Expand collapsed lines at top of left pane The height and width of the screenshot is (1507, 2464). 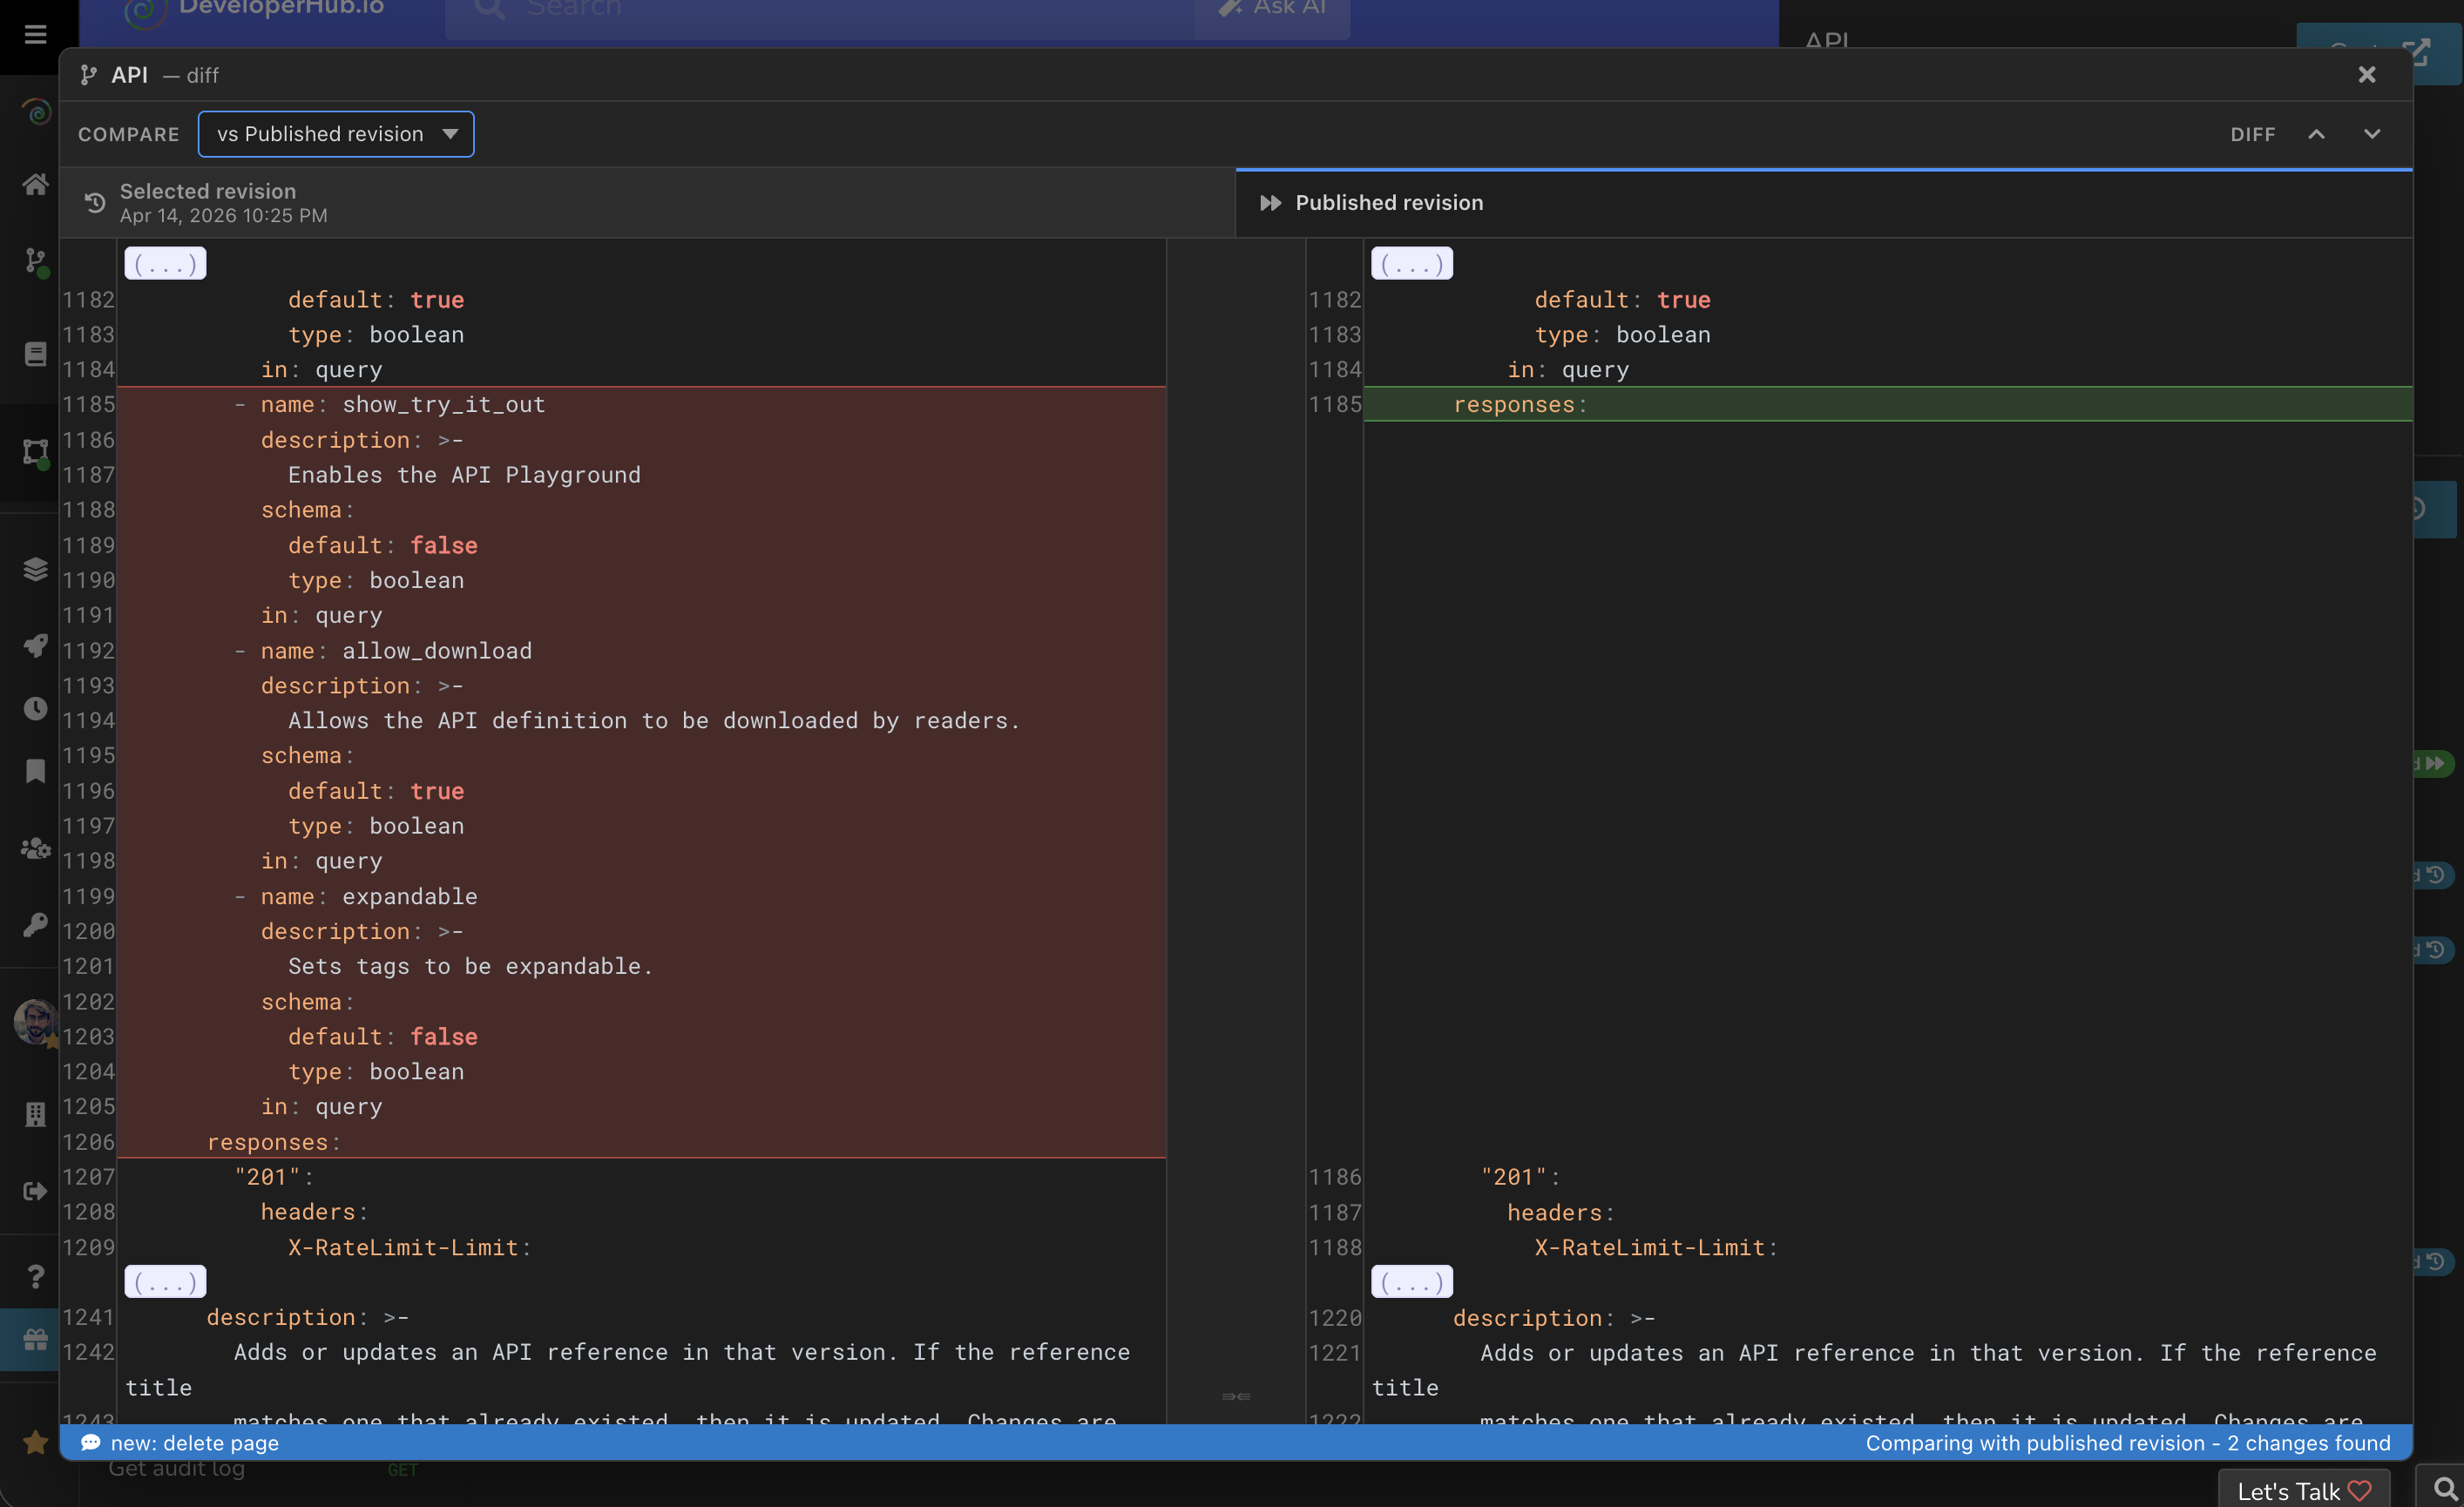point(165,263)
